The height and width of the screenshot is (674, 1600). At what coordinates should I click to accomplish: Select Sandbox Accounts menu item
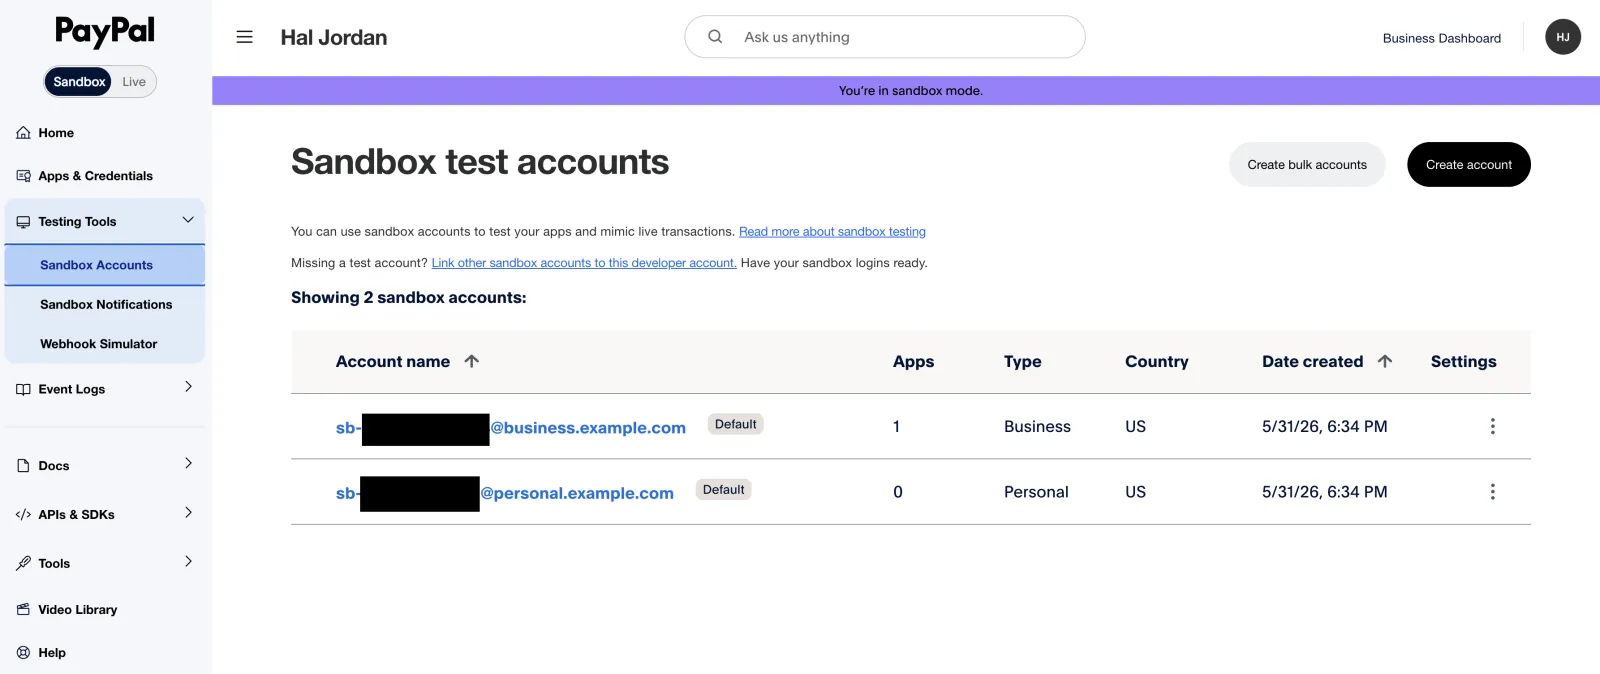click(105, 265)
